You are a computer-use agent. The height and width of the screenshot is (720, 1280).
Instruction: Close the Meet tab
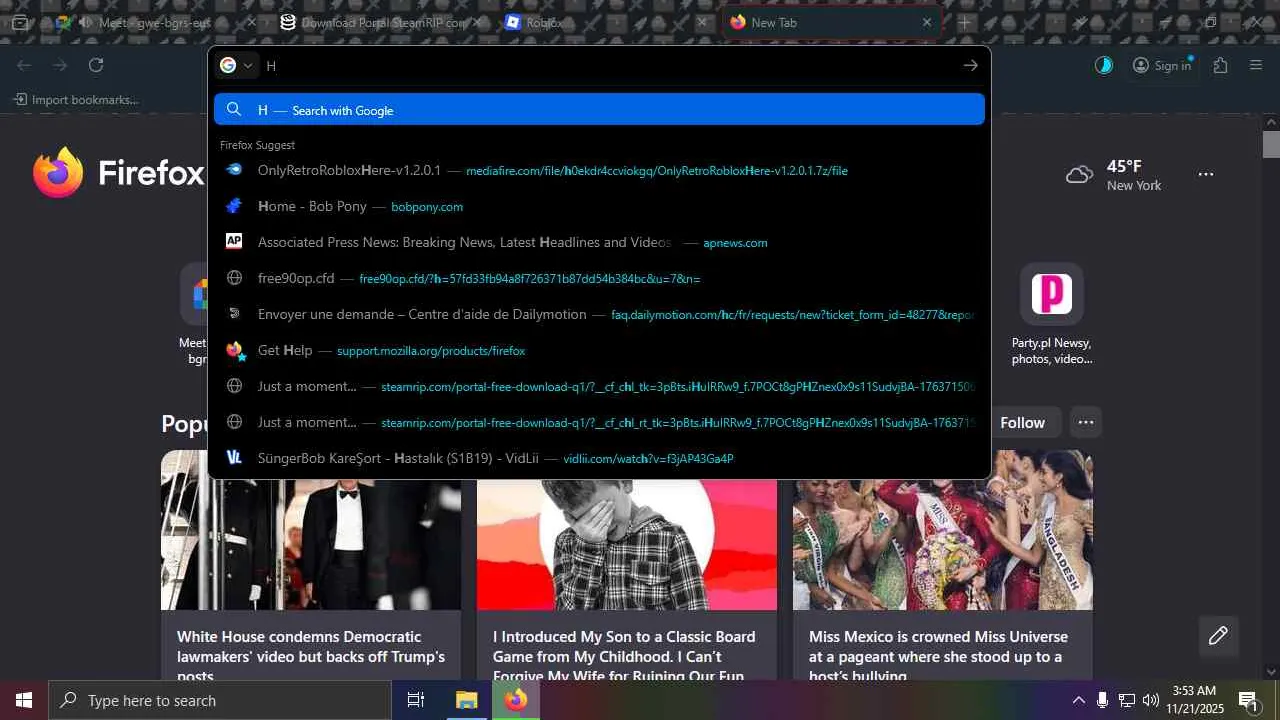coord(251,22)
